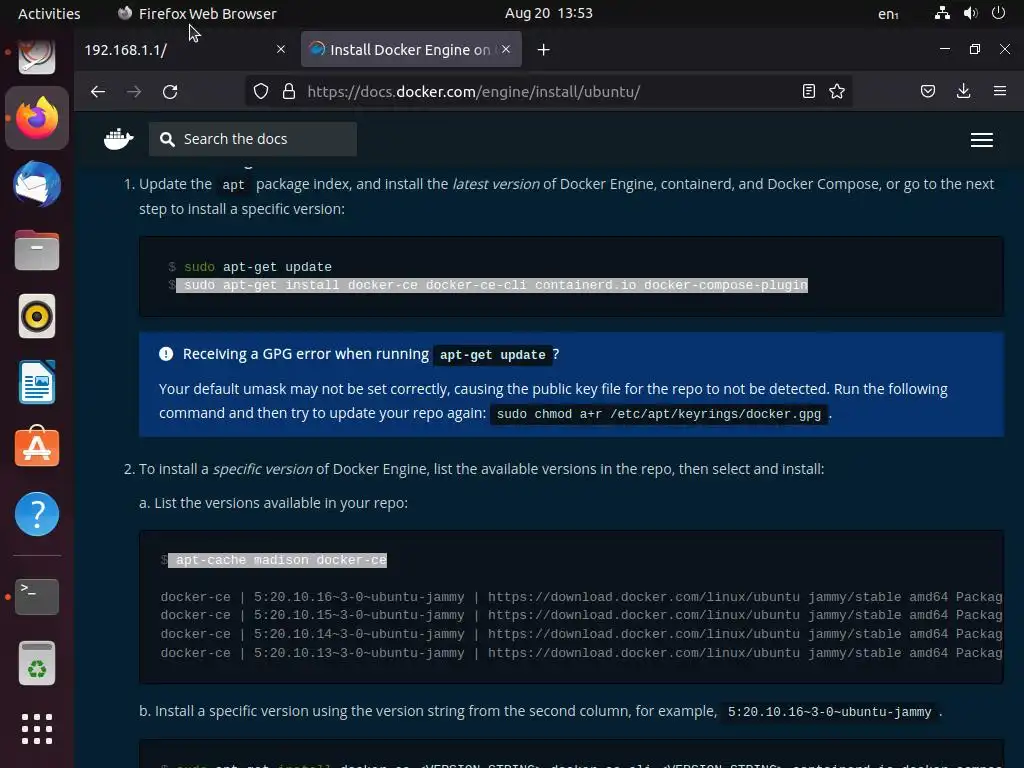
Task: Go back to previous page
Action: (98, 91)
